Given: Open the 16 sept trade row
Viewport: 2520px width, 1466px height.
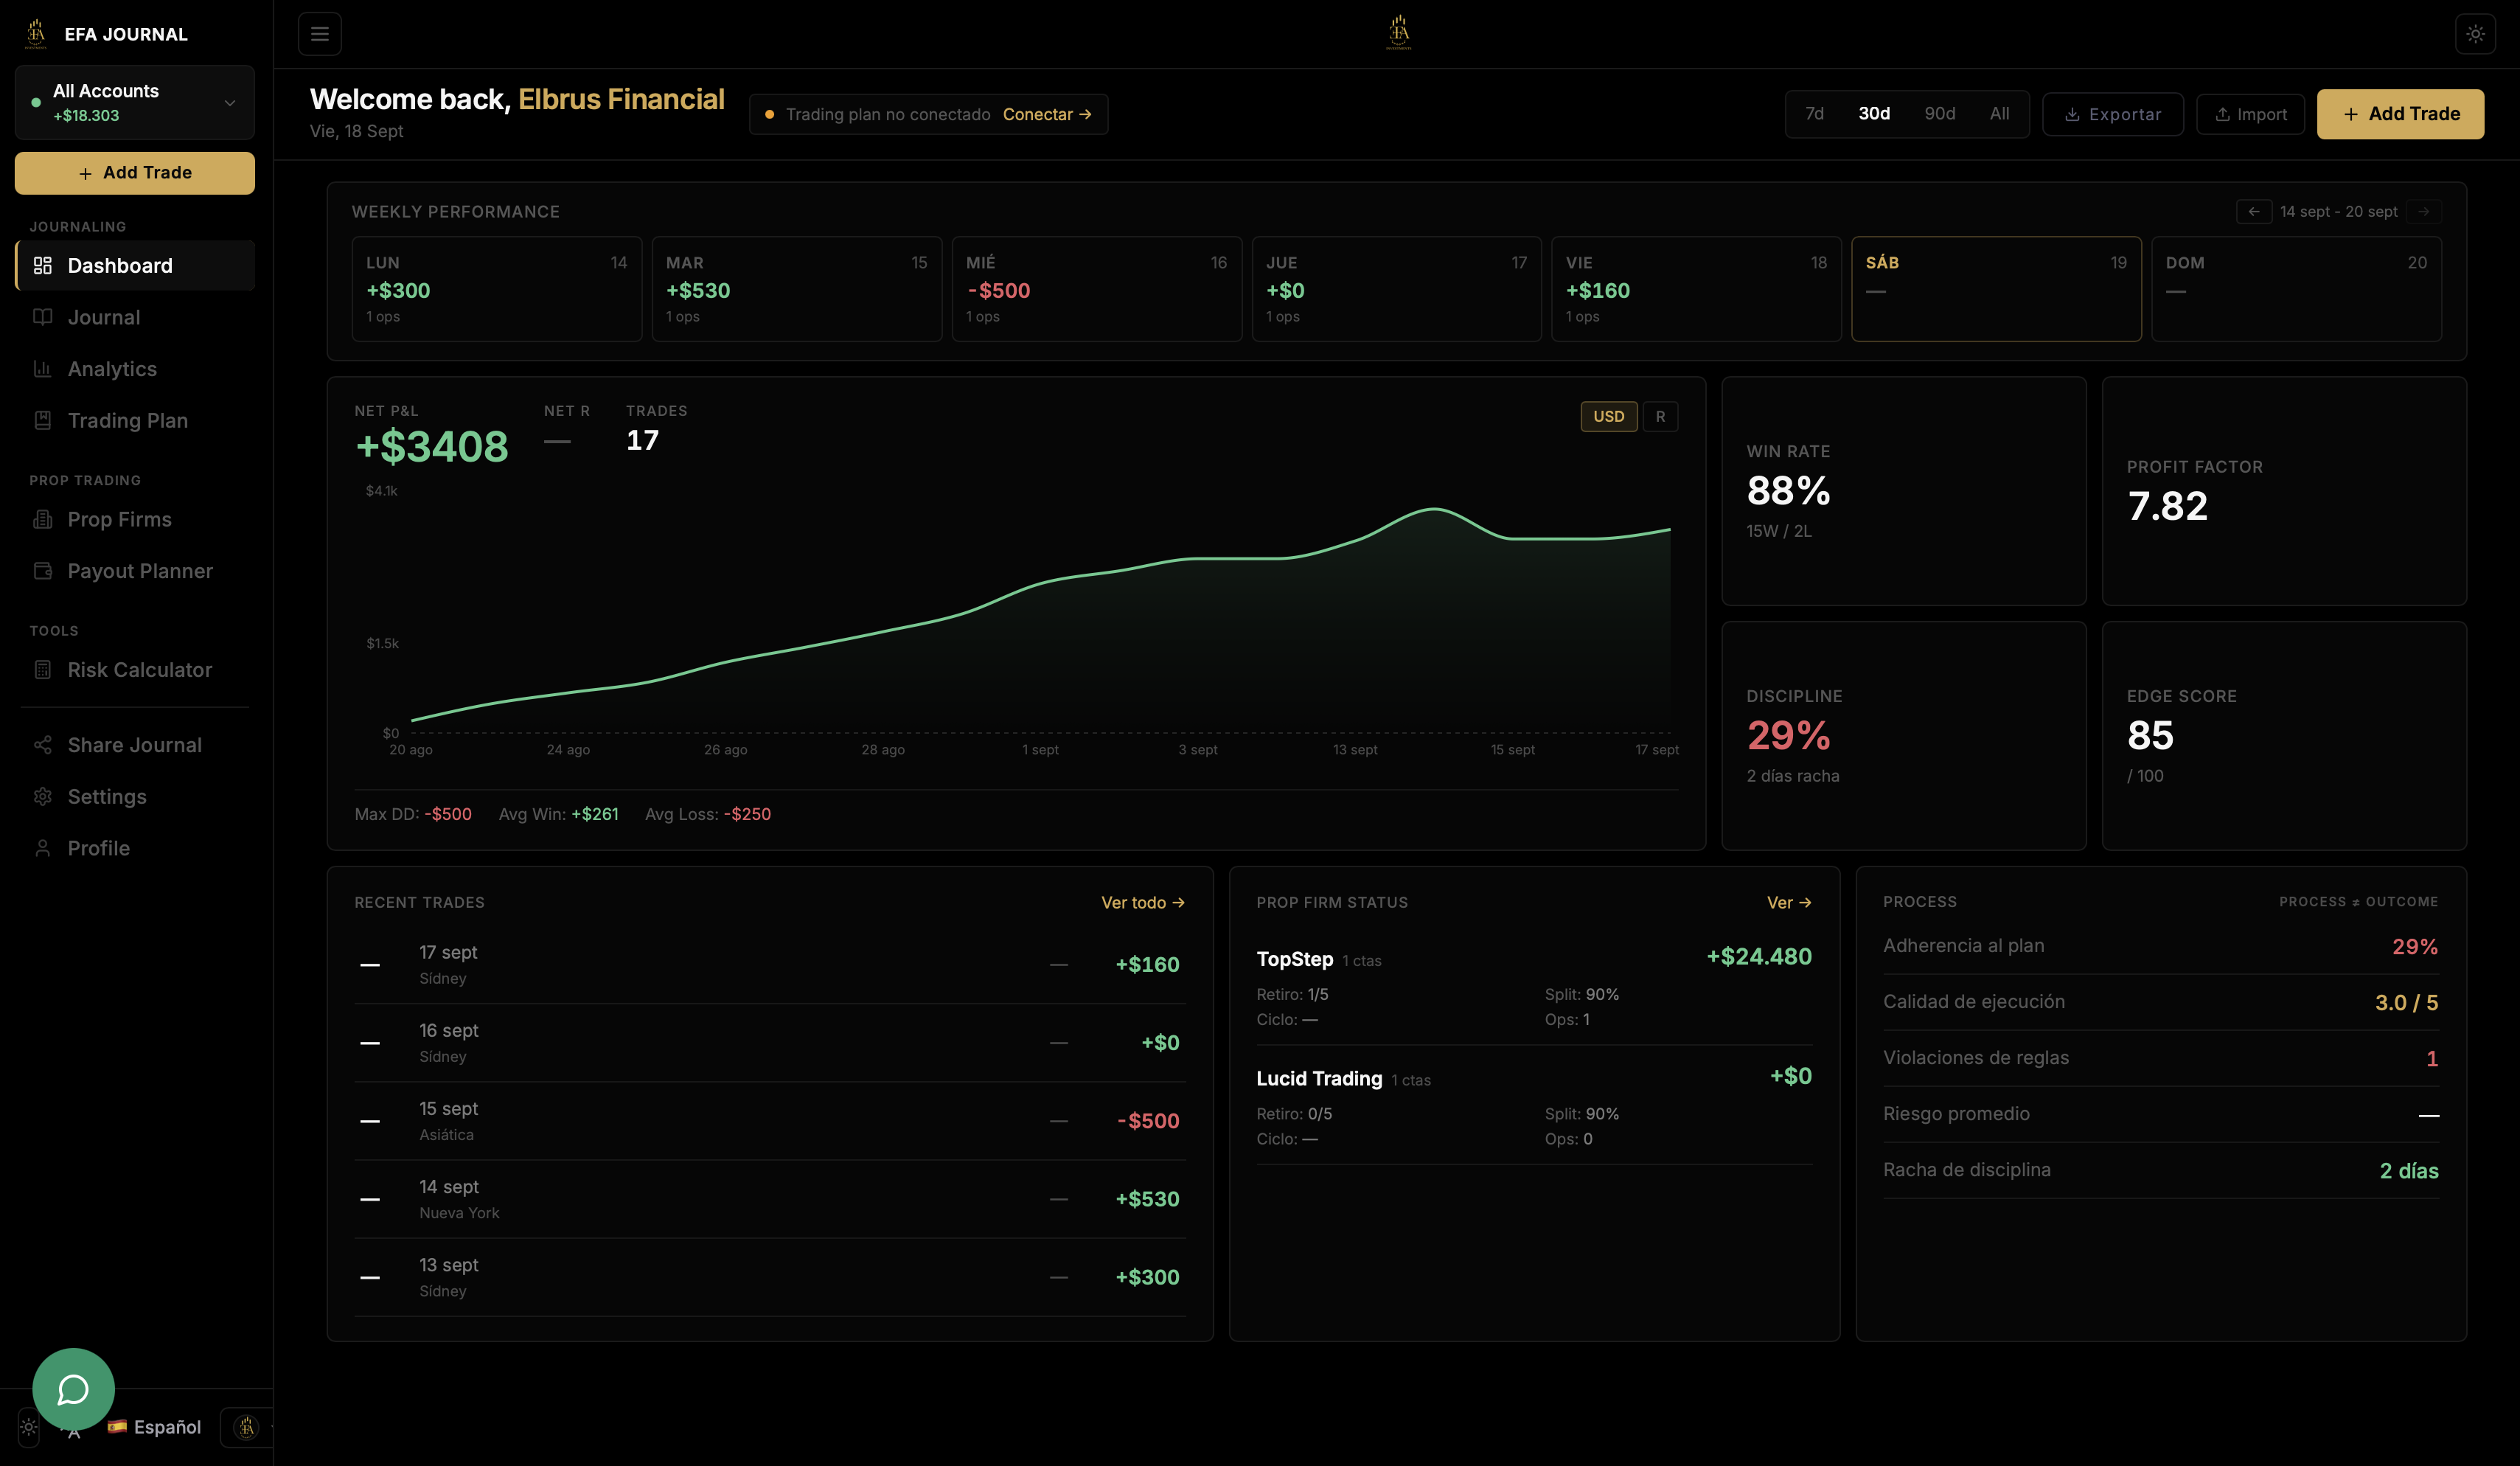Looking at the screenshot, I should point(770,1043).
